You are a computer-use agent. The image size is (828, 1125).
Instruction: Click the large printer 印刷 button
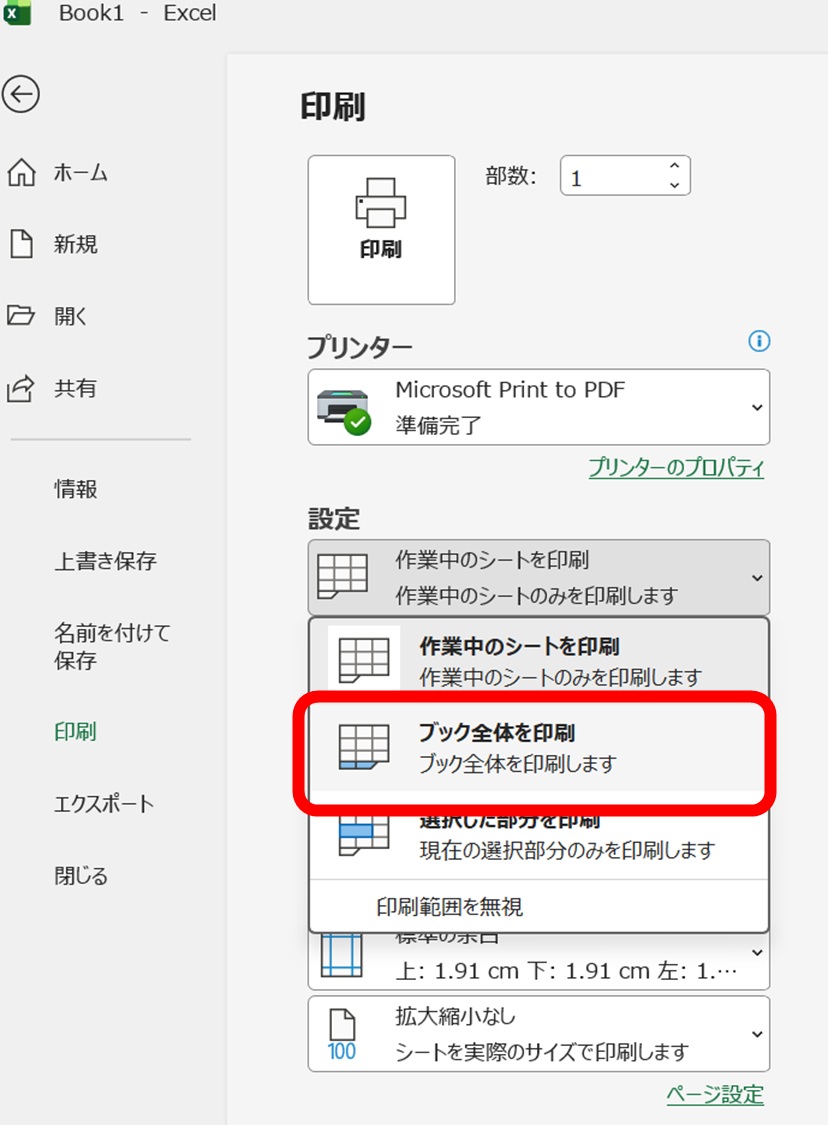click(381, 229)
